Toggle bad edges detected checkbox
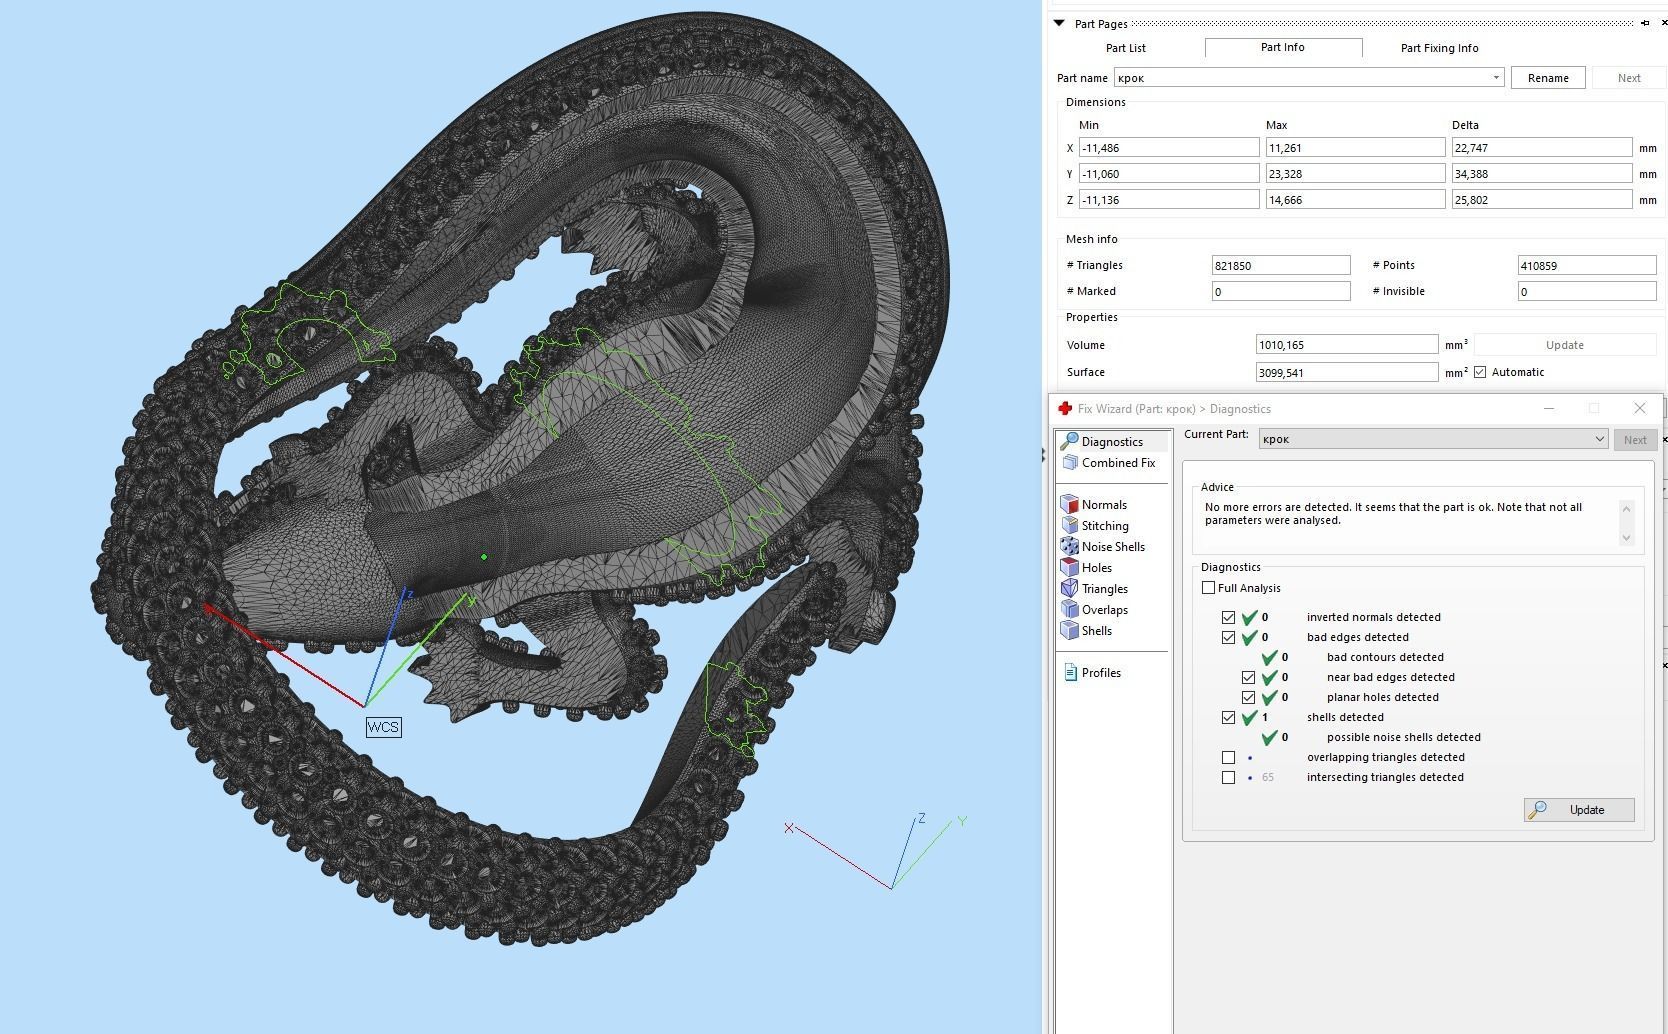The height and width of the screenshot is (1034, 1668). coord(1228,637)
